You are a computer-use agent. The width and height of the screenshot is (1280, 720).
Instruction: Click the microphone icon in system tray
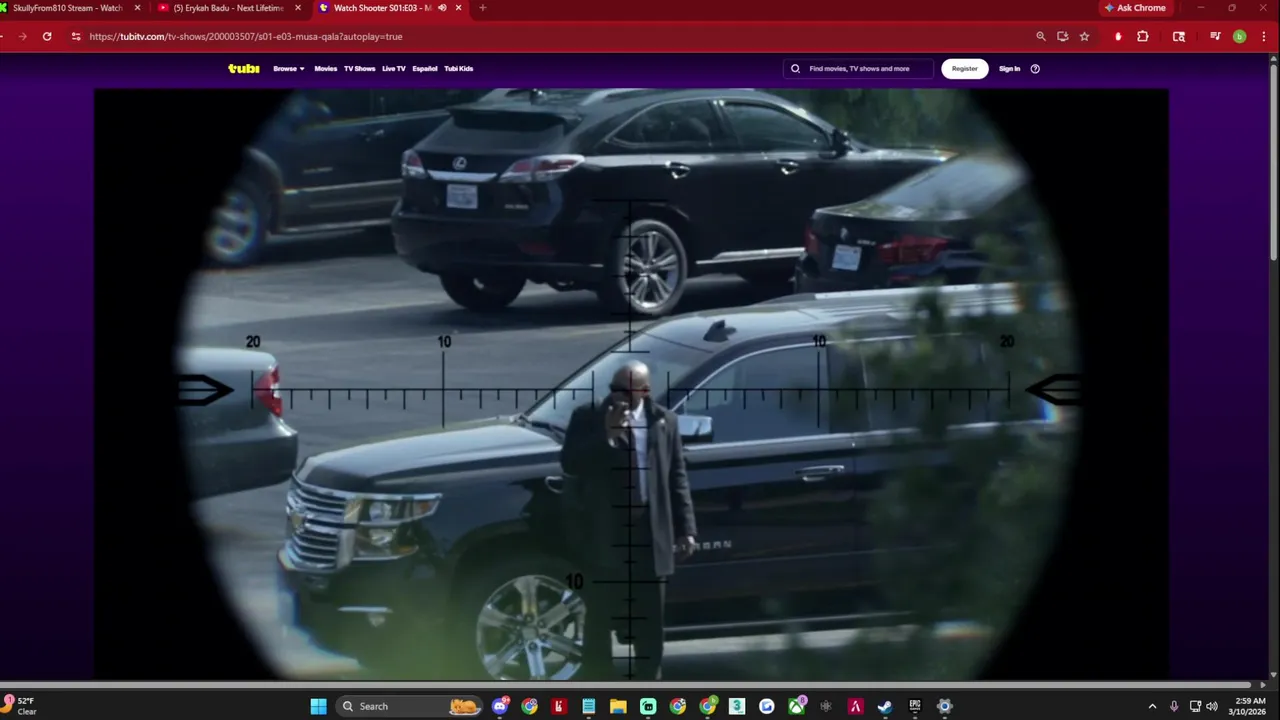(x=1174, y=706)
